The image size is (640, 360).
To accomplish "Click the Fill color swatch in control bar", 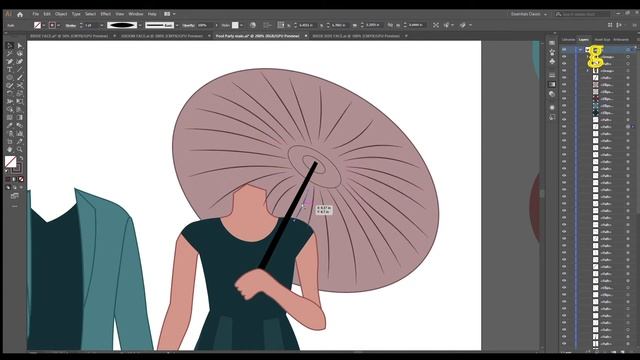I will tap(37, 25).
